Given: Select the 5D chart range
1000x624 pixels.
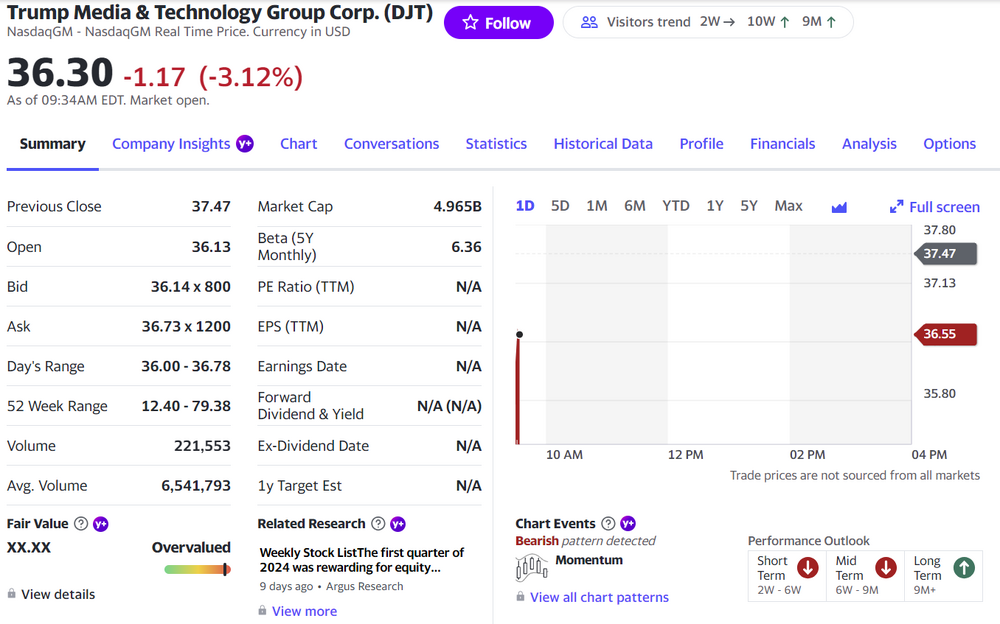Looking at the screenshot, I should click(x=560, y=206).
